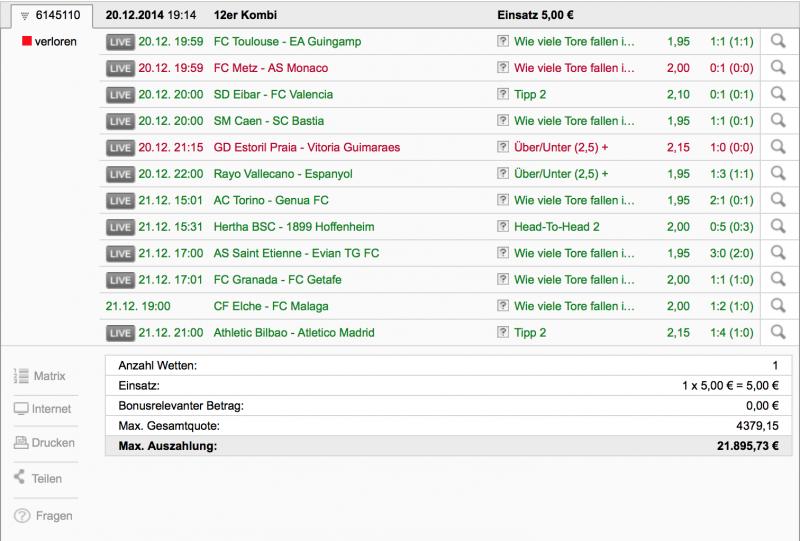This screenshot has height=541, width=800.
Task: Click magnifier icon for Athletic Bilbao - Atletico Madrid
Action: tap(778, 332)
